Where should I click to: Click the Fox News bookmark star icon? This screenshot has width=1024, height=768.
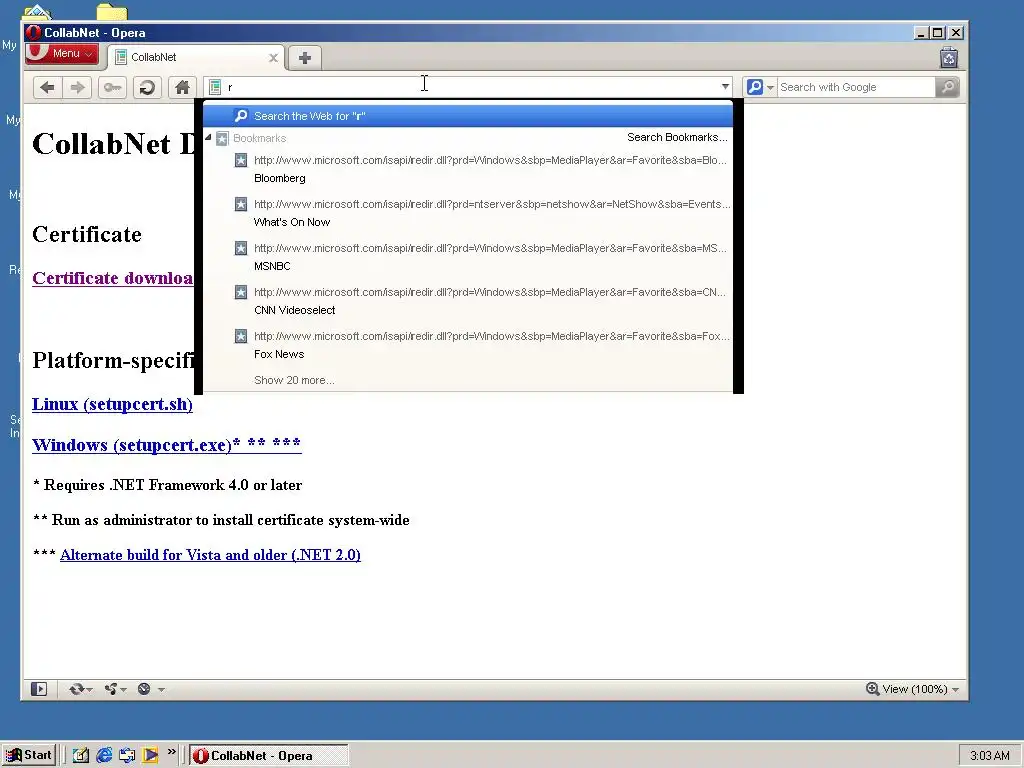(x=240, y=336)
